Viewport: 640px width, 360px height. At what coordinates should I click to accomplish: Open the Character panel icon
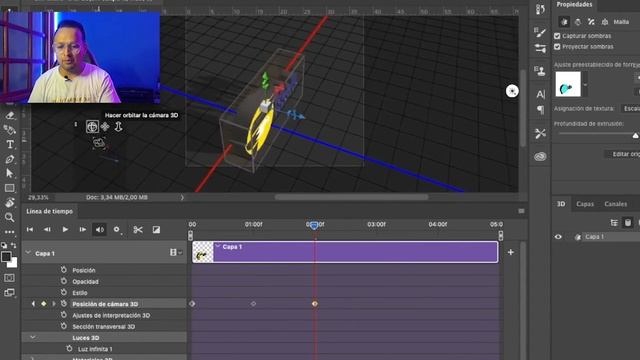tap(540, 94)
